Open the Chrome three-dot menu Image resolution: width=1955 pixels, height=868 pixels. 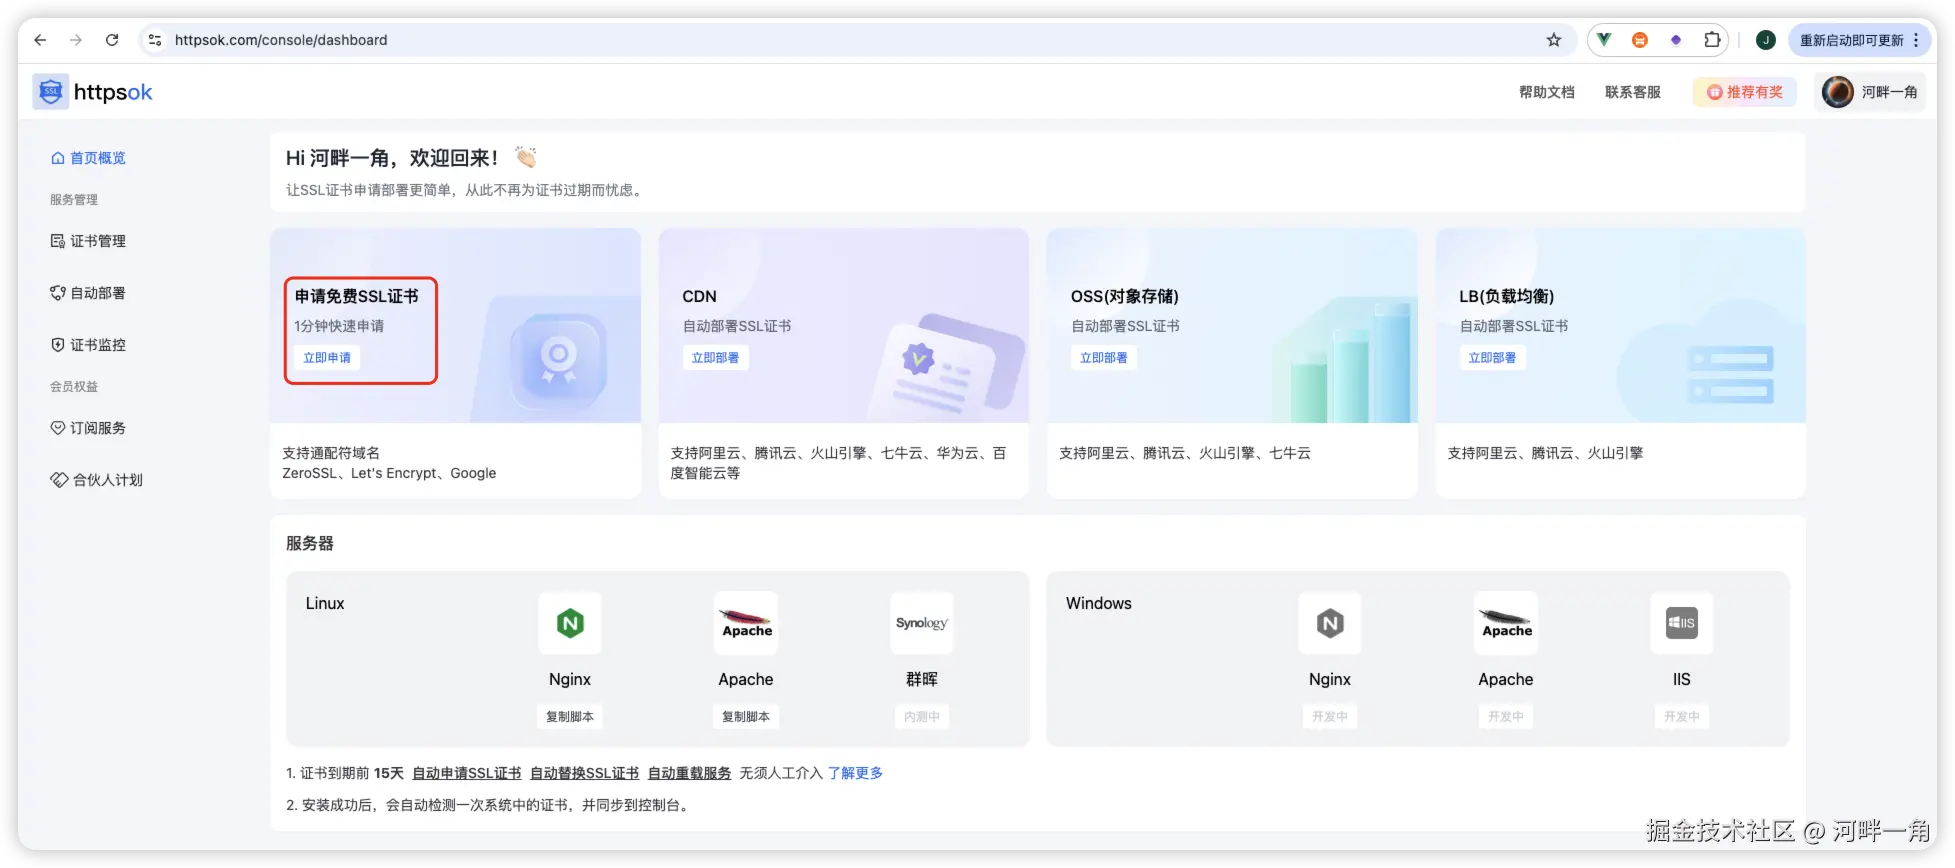[x=1916, y=40]
